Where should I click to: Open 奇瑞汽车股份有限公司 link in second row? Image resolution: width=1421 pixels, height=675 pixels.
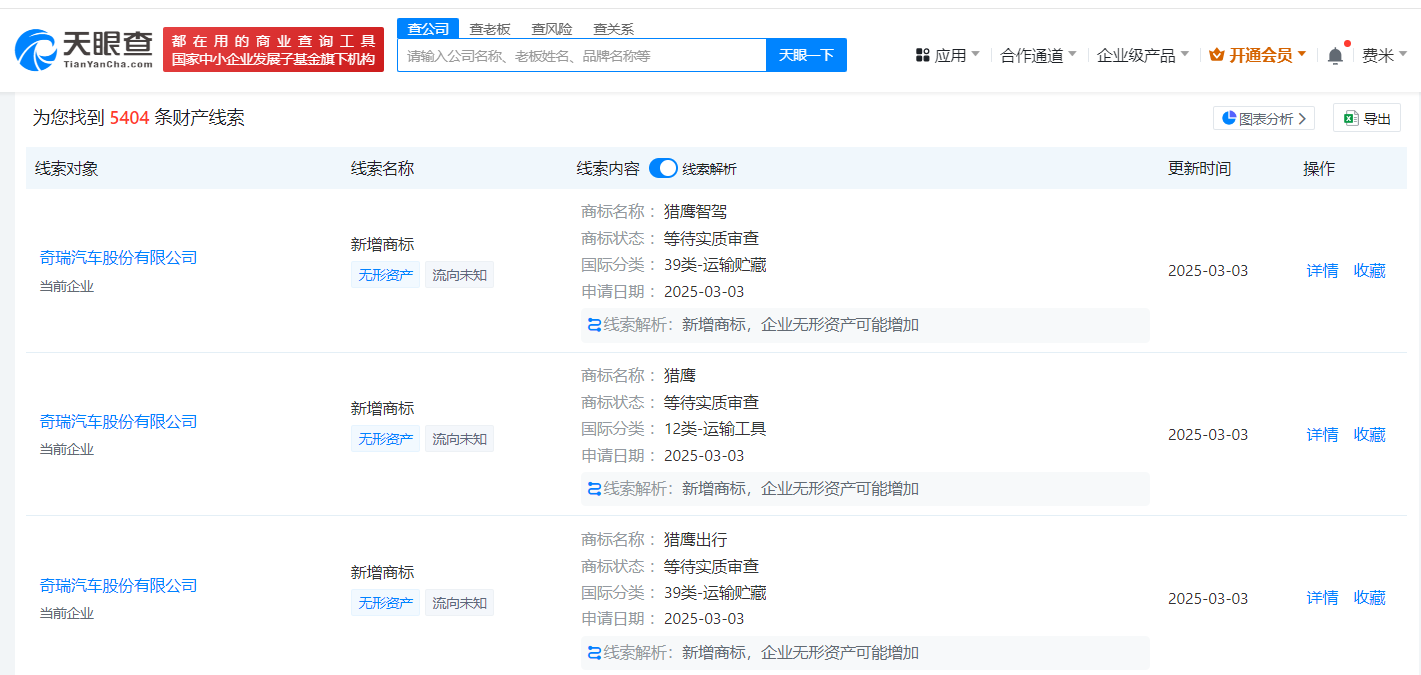[118, 422]
